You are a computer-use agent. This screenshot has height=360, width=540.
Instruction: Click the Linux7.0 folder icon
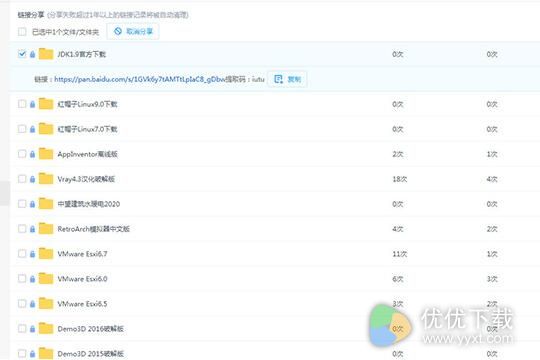[46, 129]
